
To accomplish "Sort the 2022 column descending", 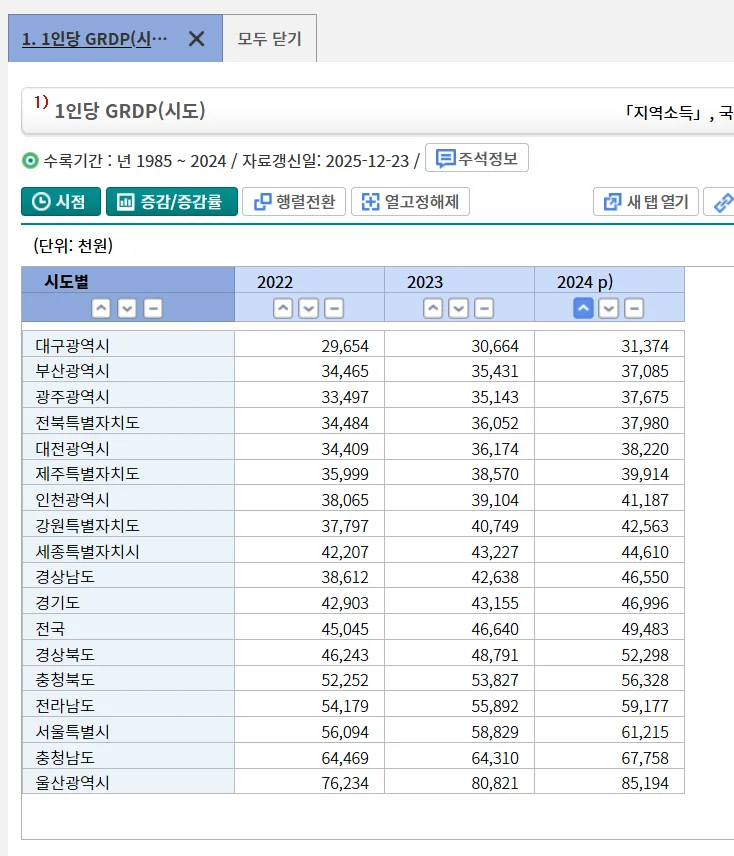I will pyautogui.click(x=308, y=308).
